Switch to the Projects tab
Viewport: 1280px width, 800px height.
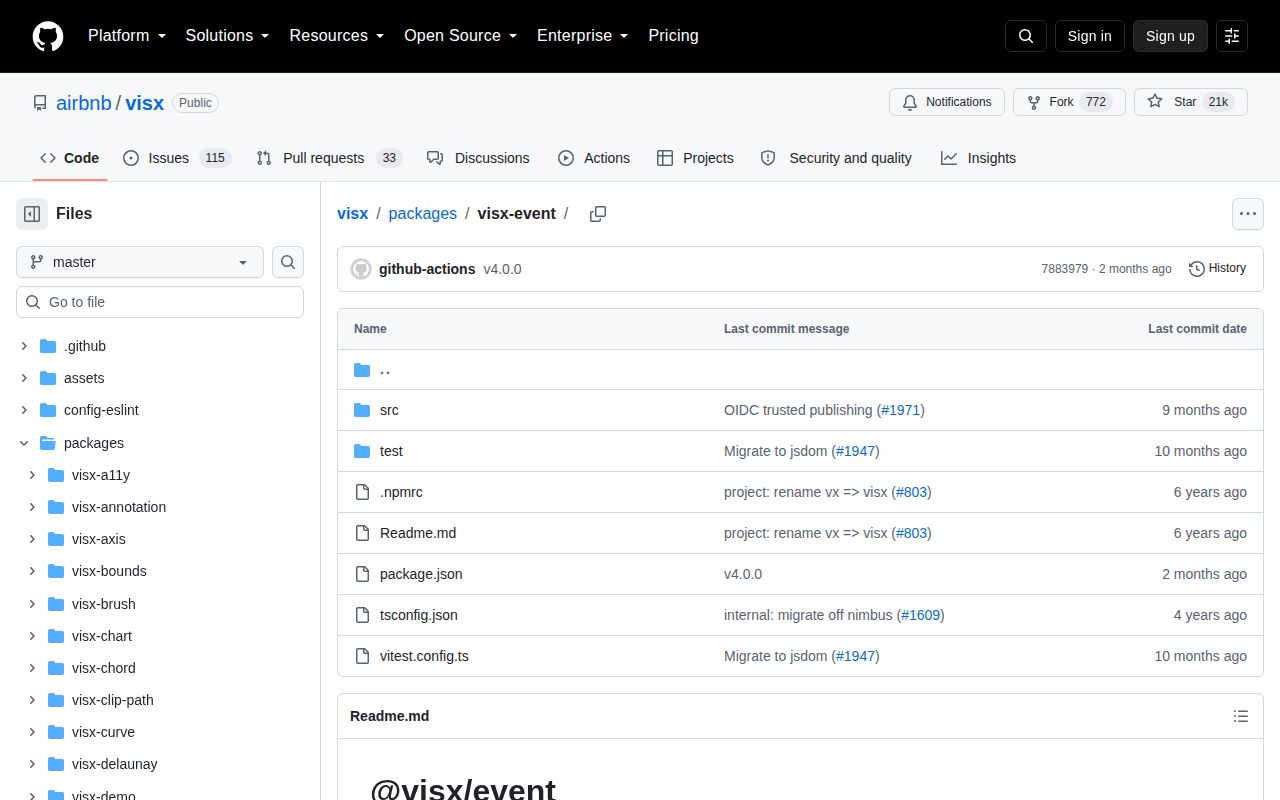pos(695,158)
